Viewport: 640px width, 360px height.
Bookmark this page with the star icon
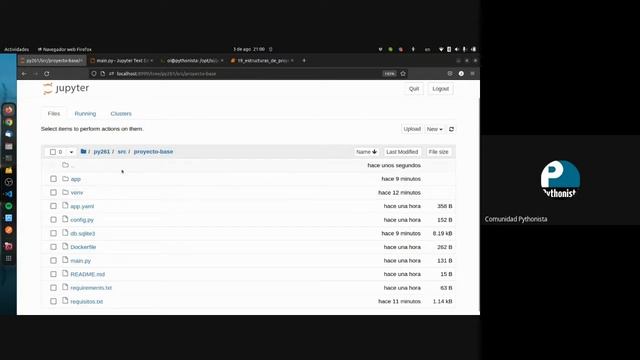coord(403,73)
